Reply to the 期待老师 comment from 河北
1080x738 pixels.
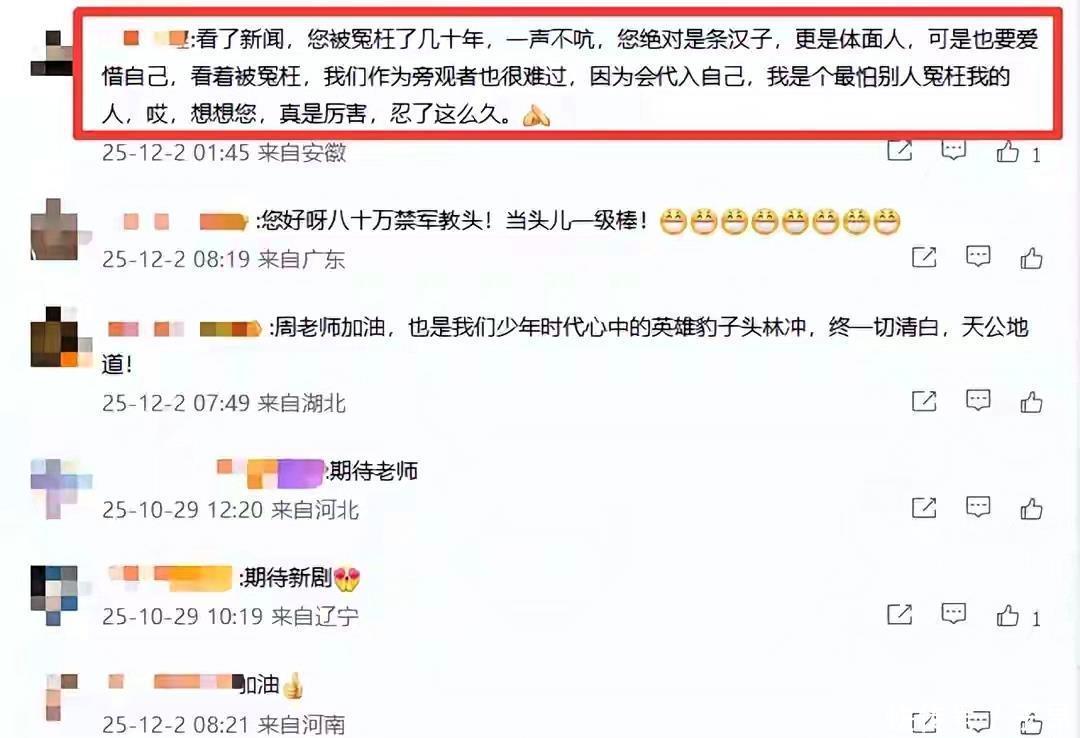(x=978, y=506)
